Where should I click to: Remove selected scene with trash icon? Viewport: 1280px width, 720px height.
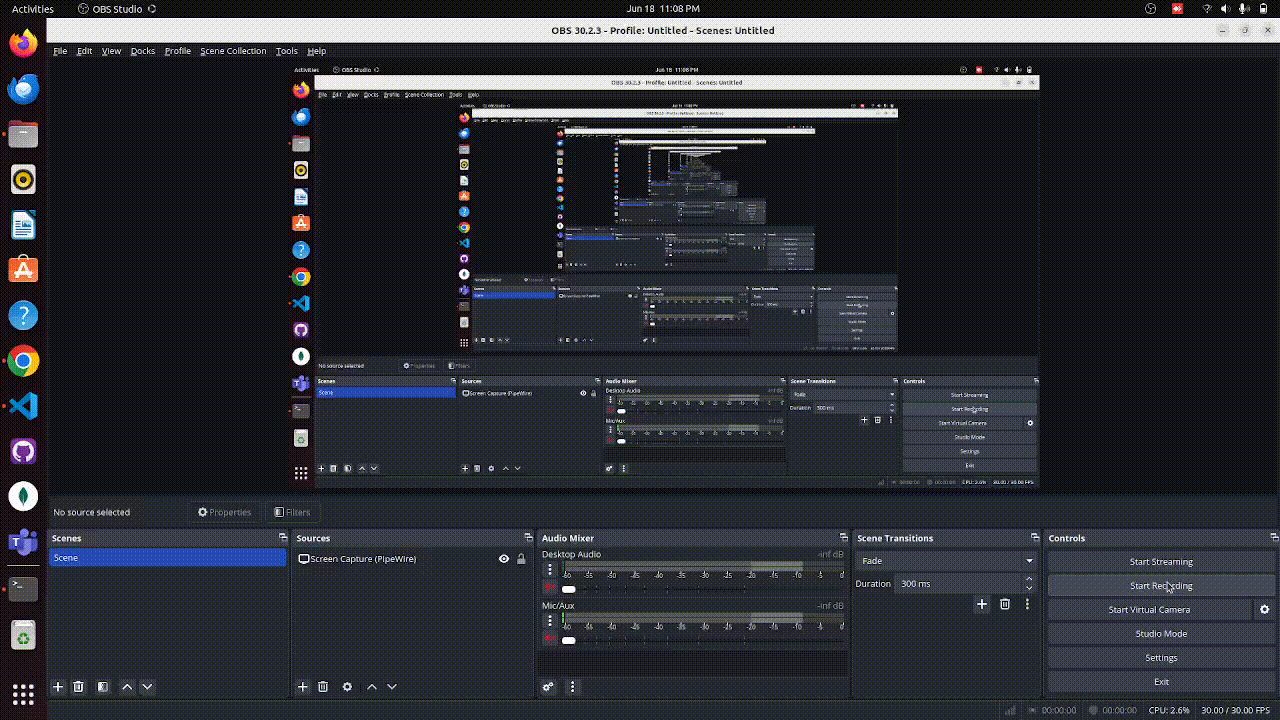(79, 687)
